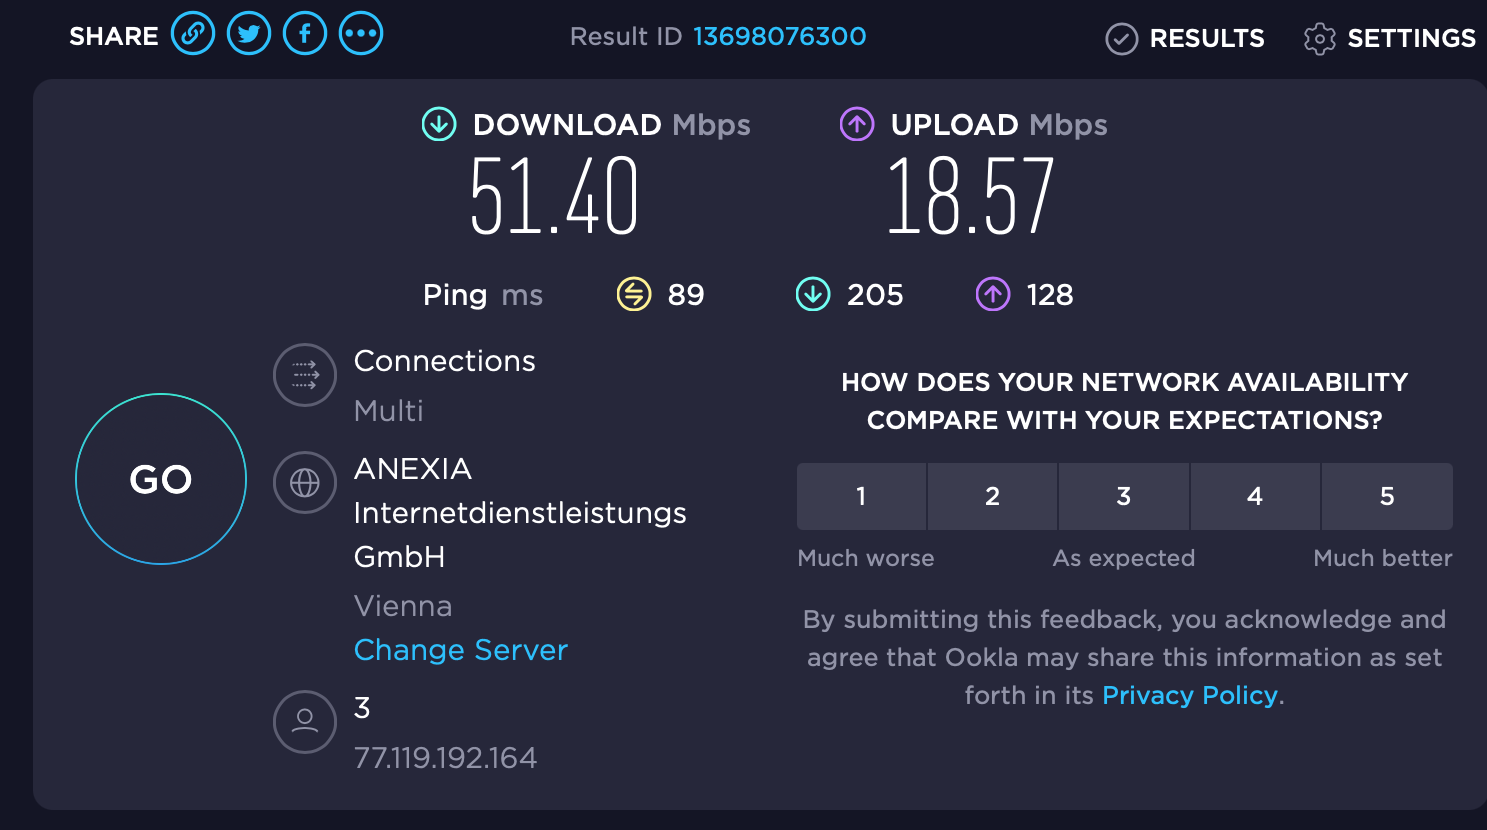The width and height of the screenshot is (1487, 830).
Task: Click the user profile icon
Action: click(x=305, y=721)
